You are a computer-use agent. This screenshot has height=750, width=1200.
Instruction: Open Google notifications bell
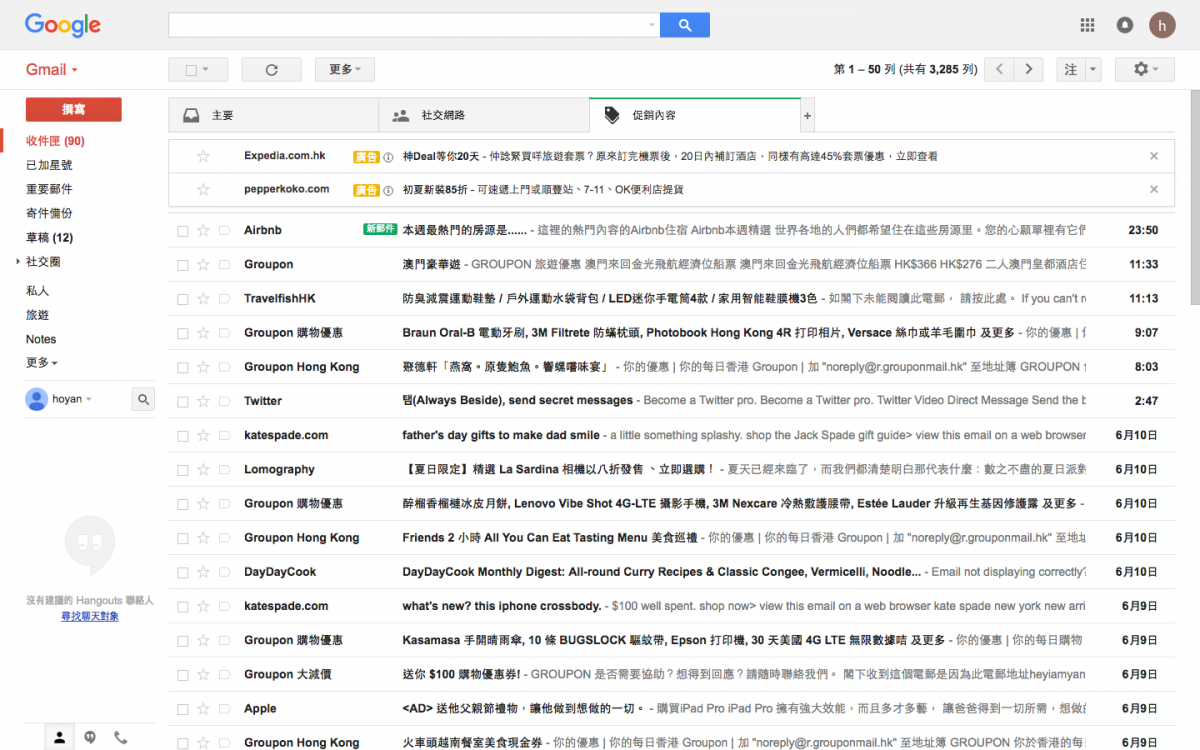point(1125,25)
